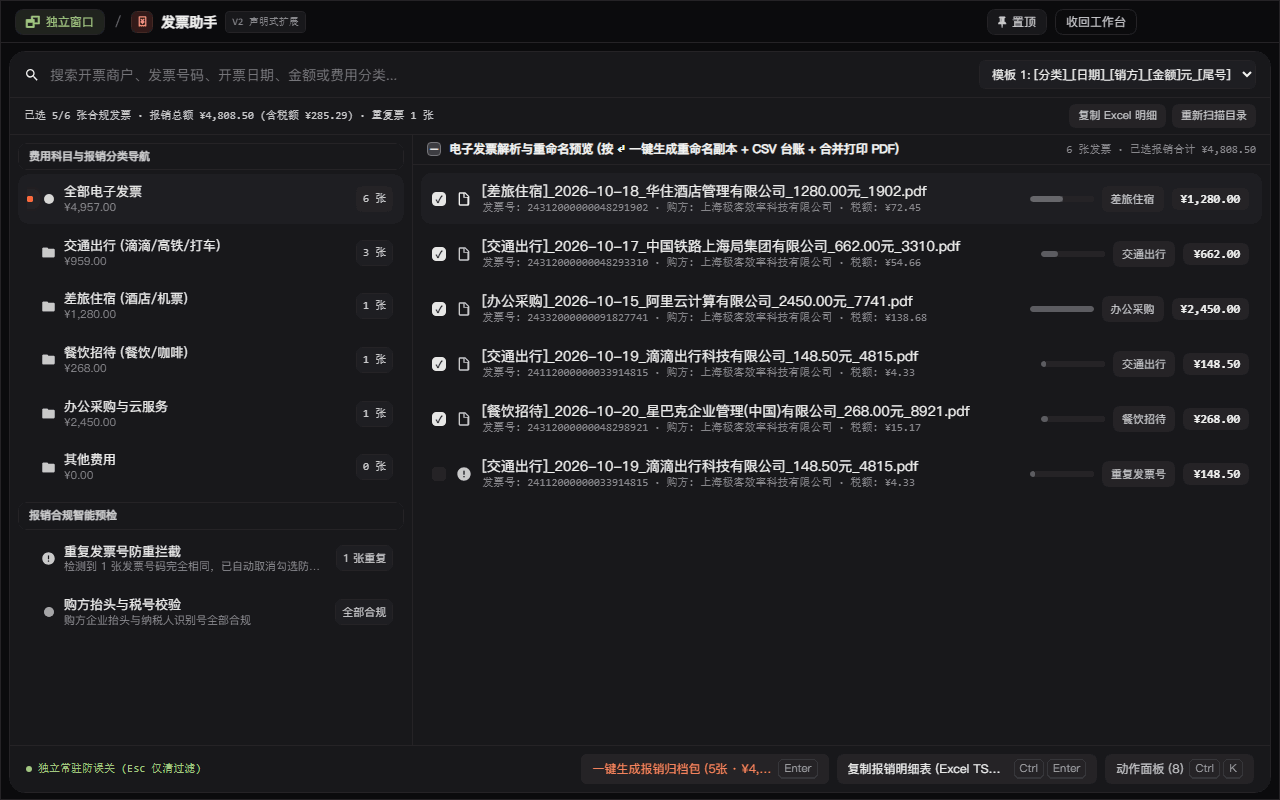Click the file icon of 华住酒店 invoice
This screenshot has height=800, width=1280.
tap(464, 199)
